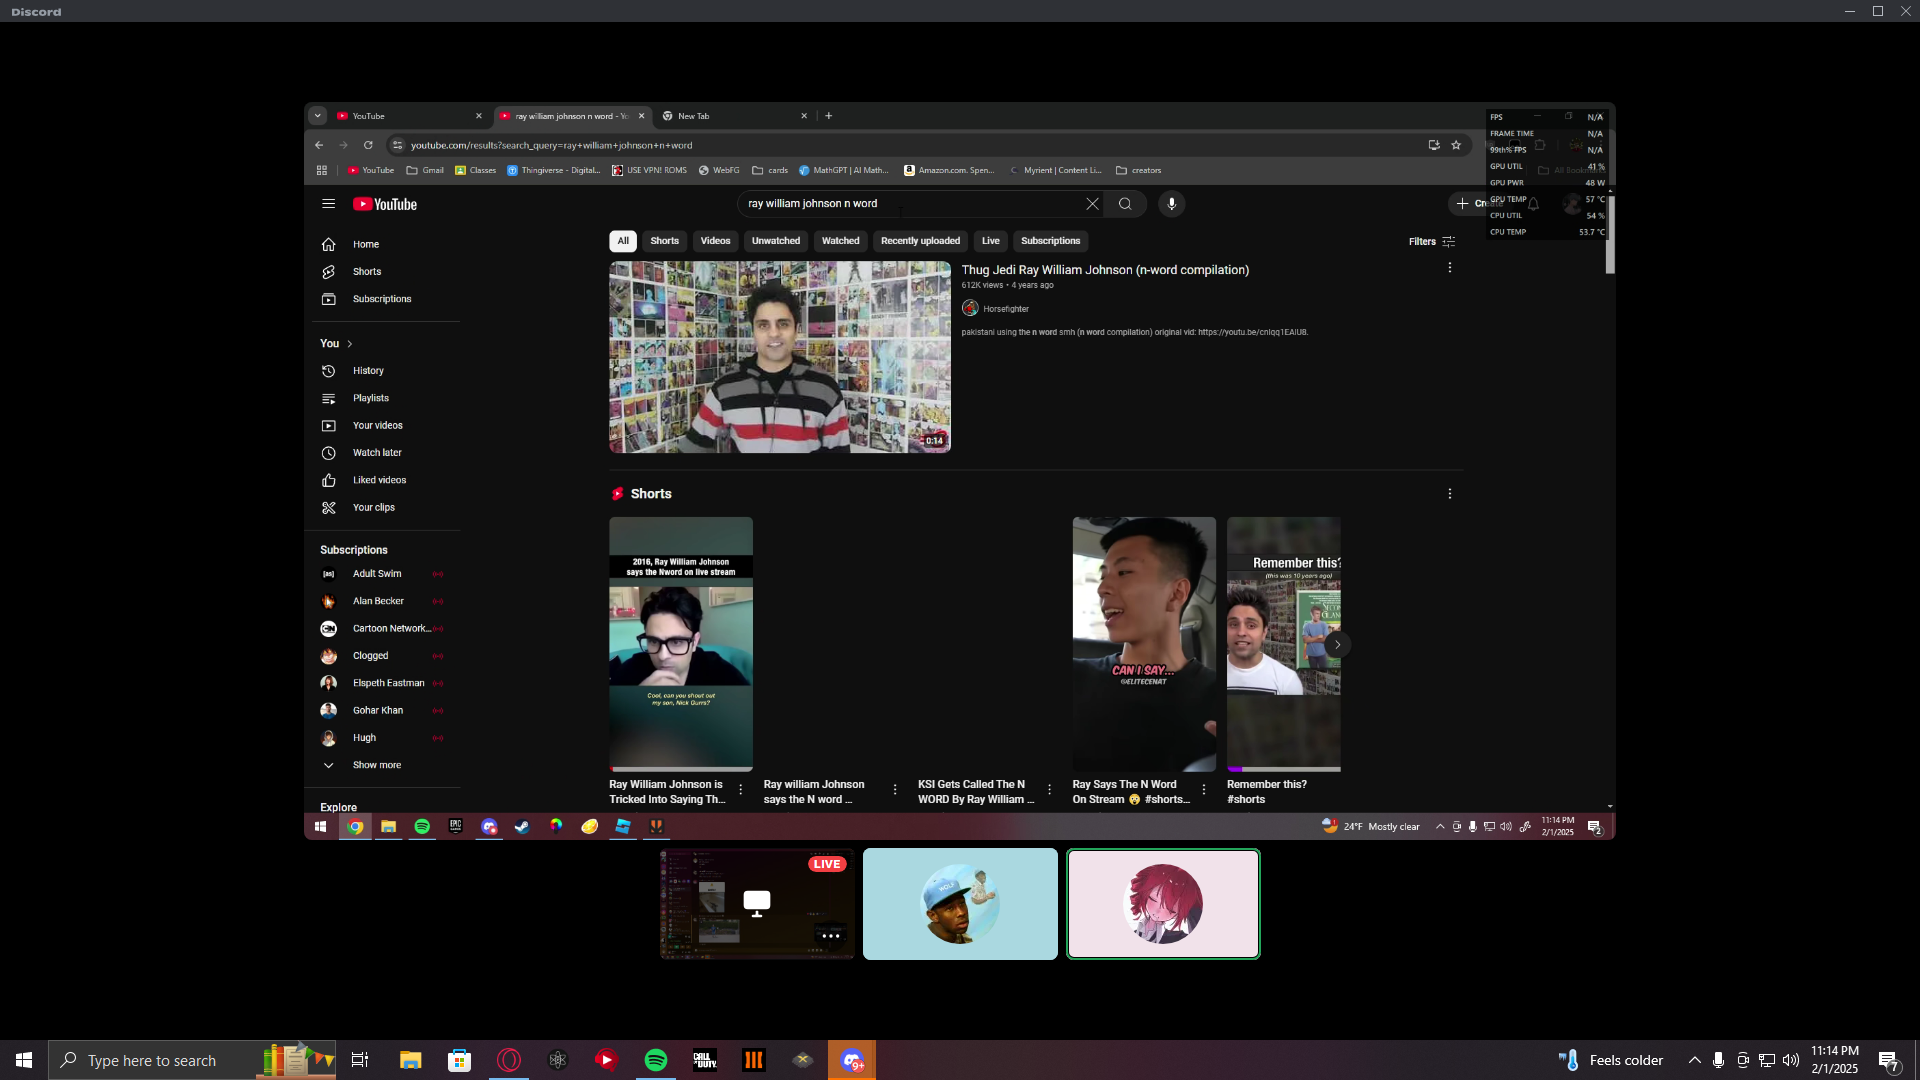This screenshot has height=1080, width=1920.
Task: Toggle the Recently uploaded filter chip
Action: 919,241
